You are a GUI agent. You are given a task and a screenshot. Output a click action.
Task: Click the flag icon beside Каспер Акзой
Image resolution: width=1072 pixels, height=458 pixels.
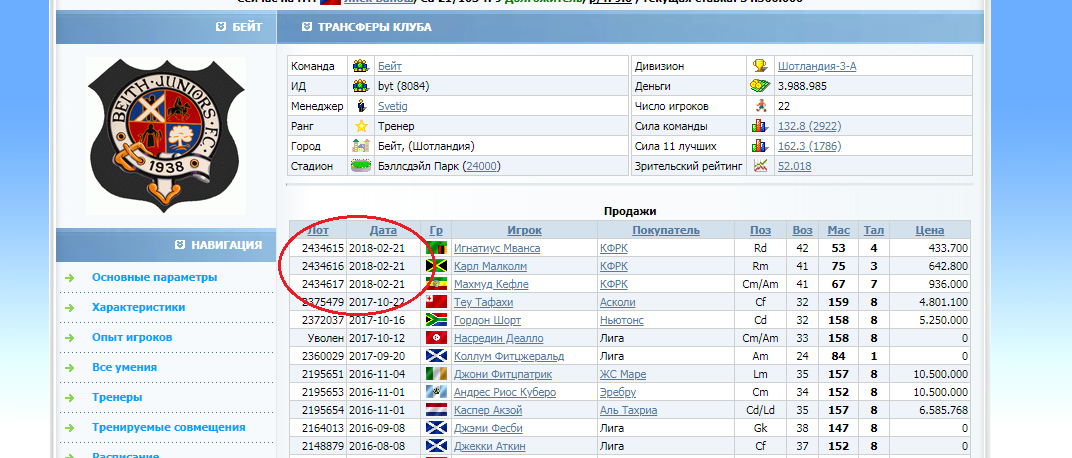pos(435,410)
